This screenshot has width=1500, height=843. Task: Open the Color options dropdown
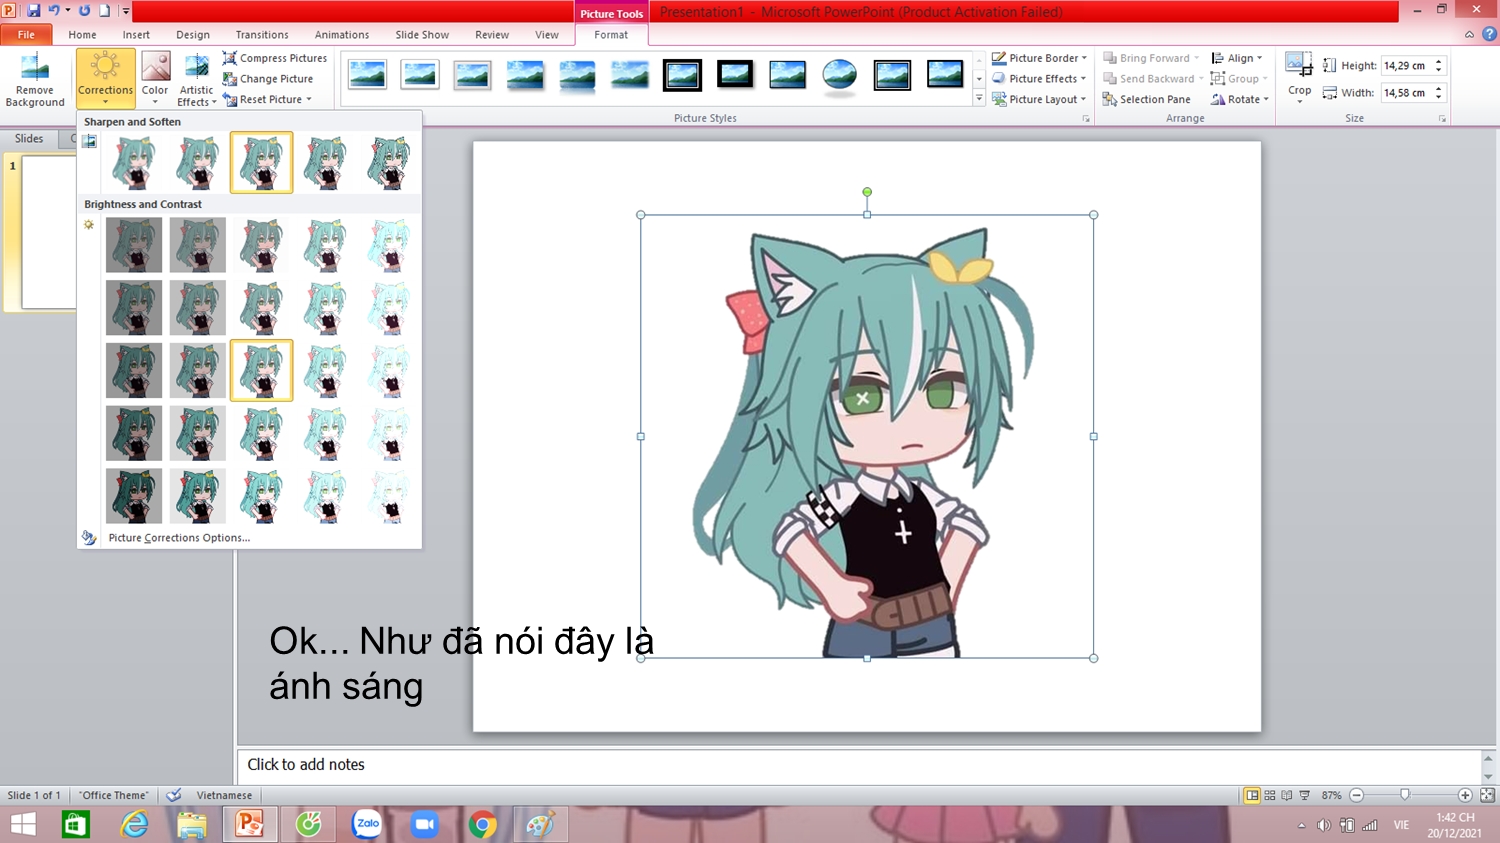155,79
